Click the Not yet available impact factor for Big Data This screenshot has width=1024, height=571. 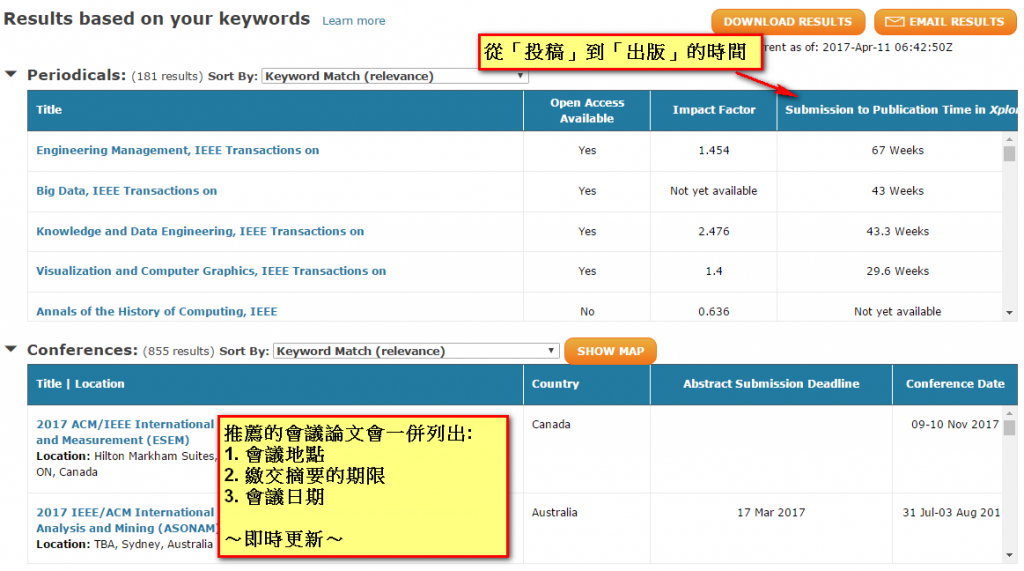point(714,191)
